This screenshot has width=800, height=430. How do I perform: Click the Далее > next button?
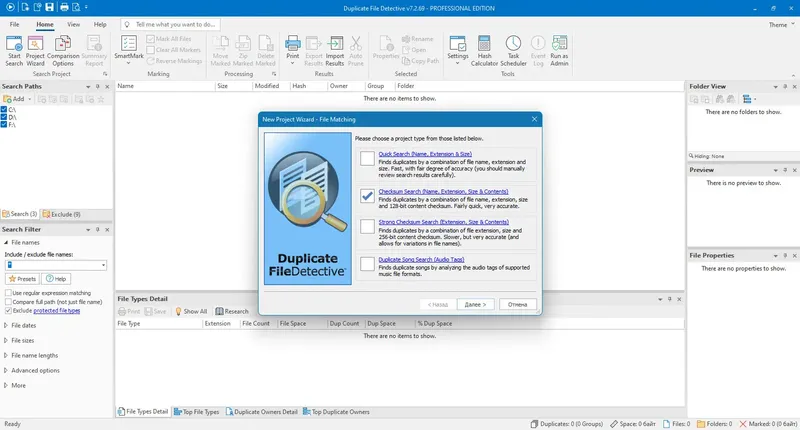(475, 305)
